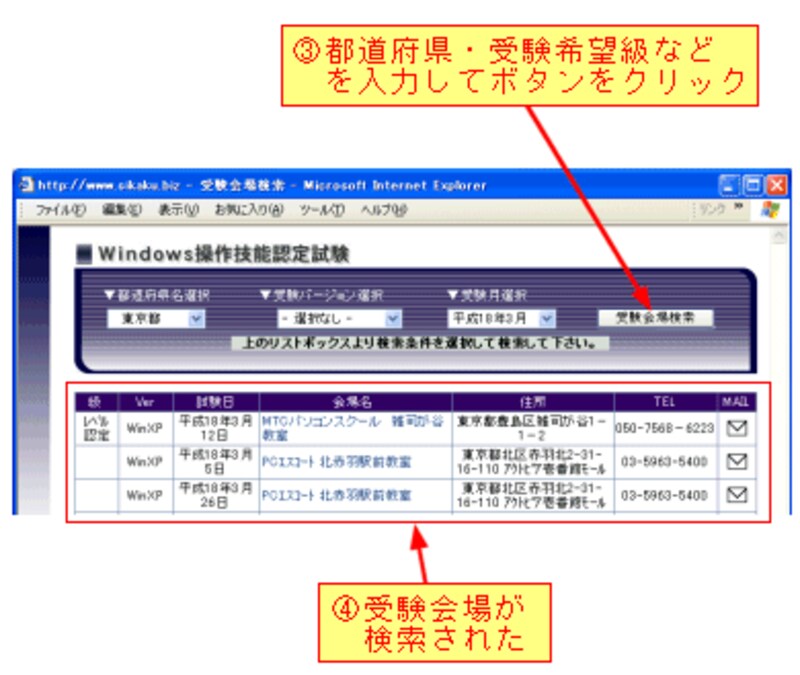Click the 住所 column header
800x675 pixels.
tap(533, 402)
